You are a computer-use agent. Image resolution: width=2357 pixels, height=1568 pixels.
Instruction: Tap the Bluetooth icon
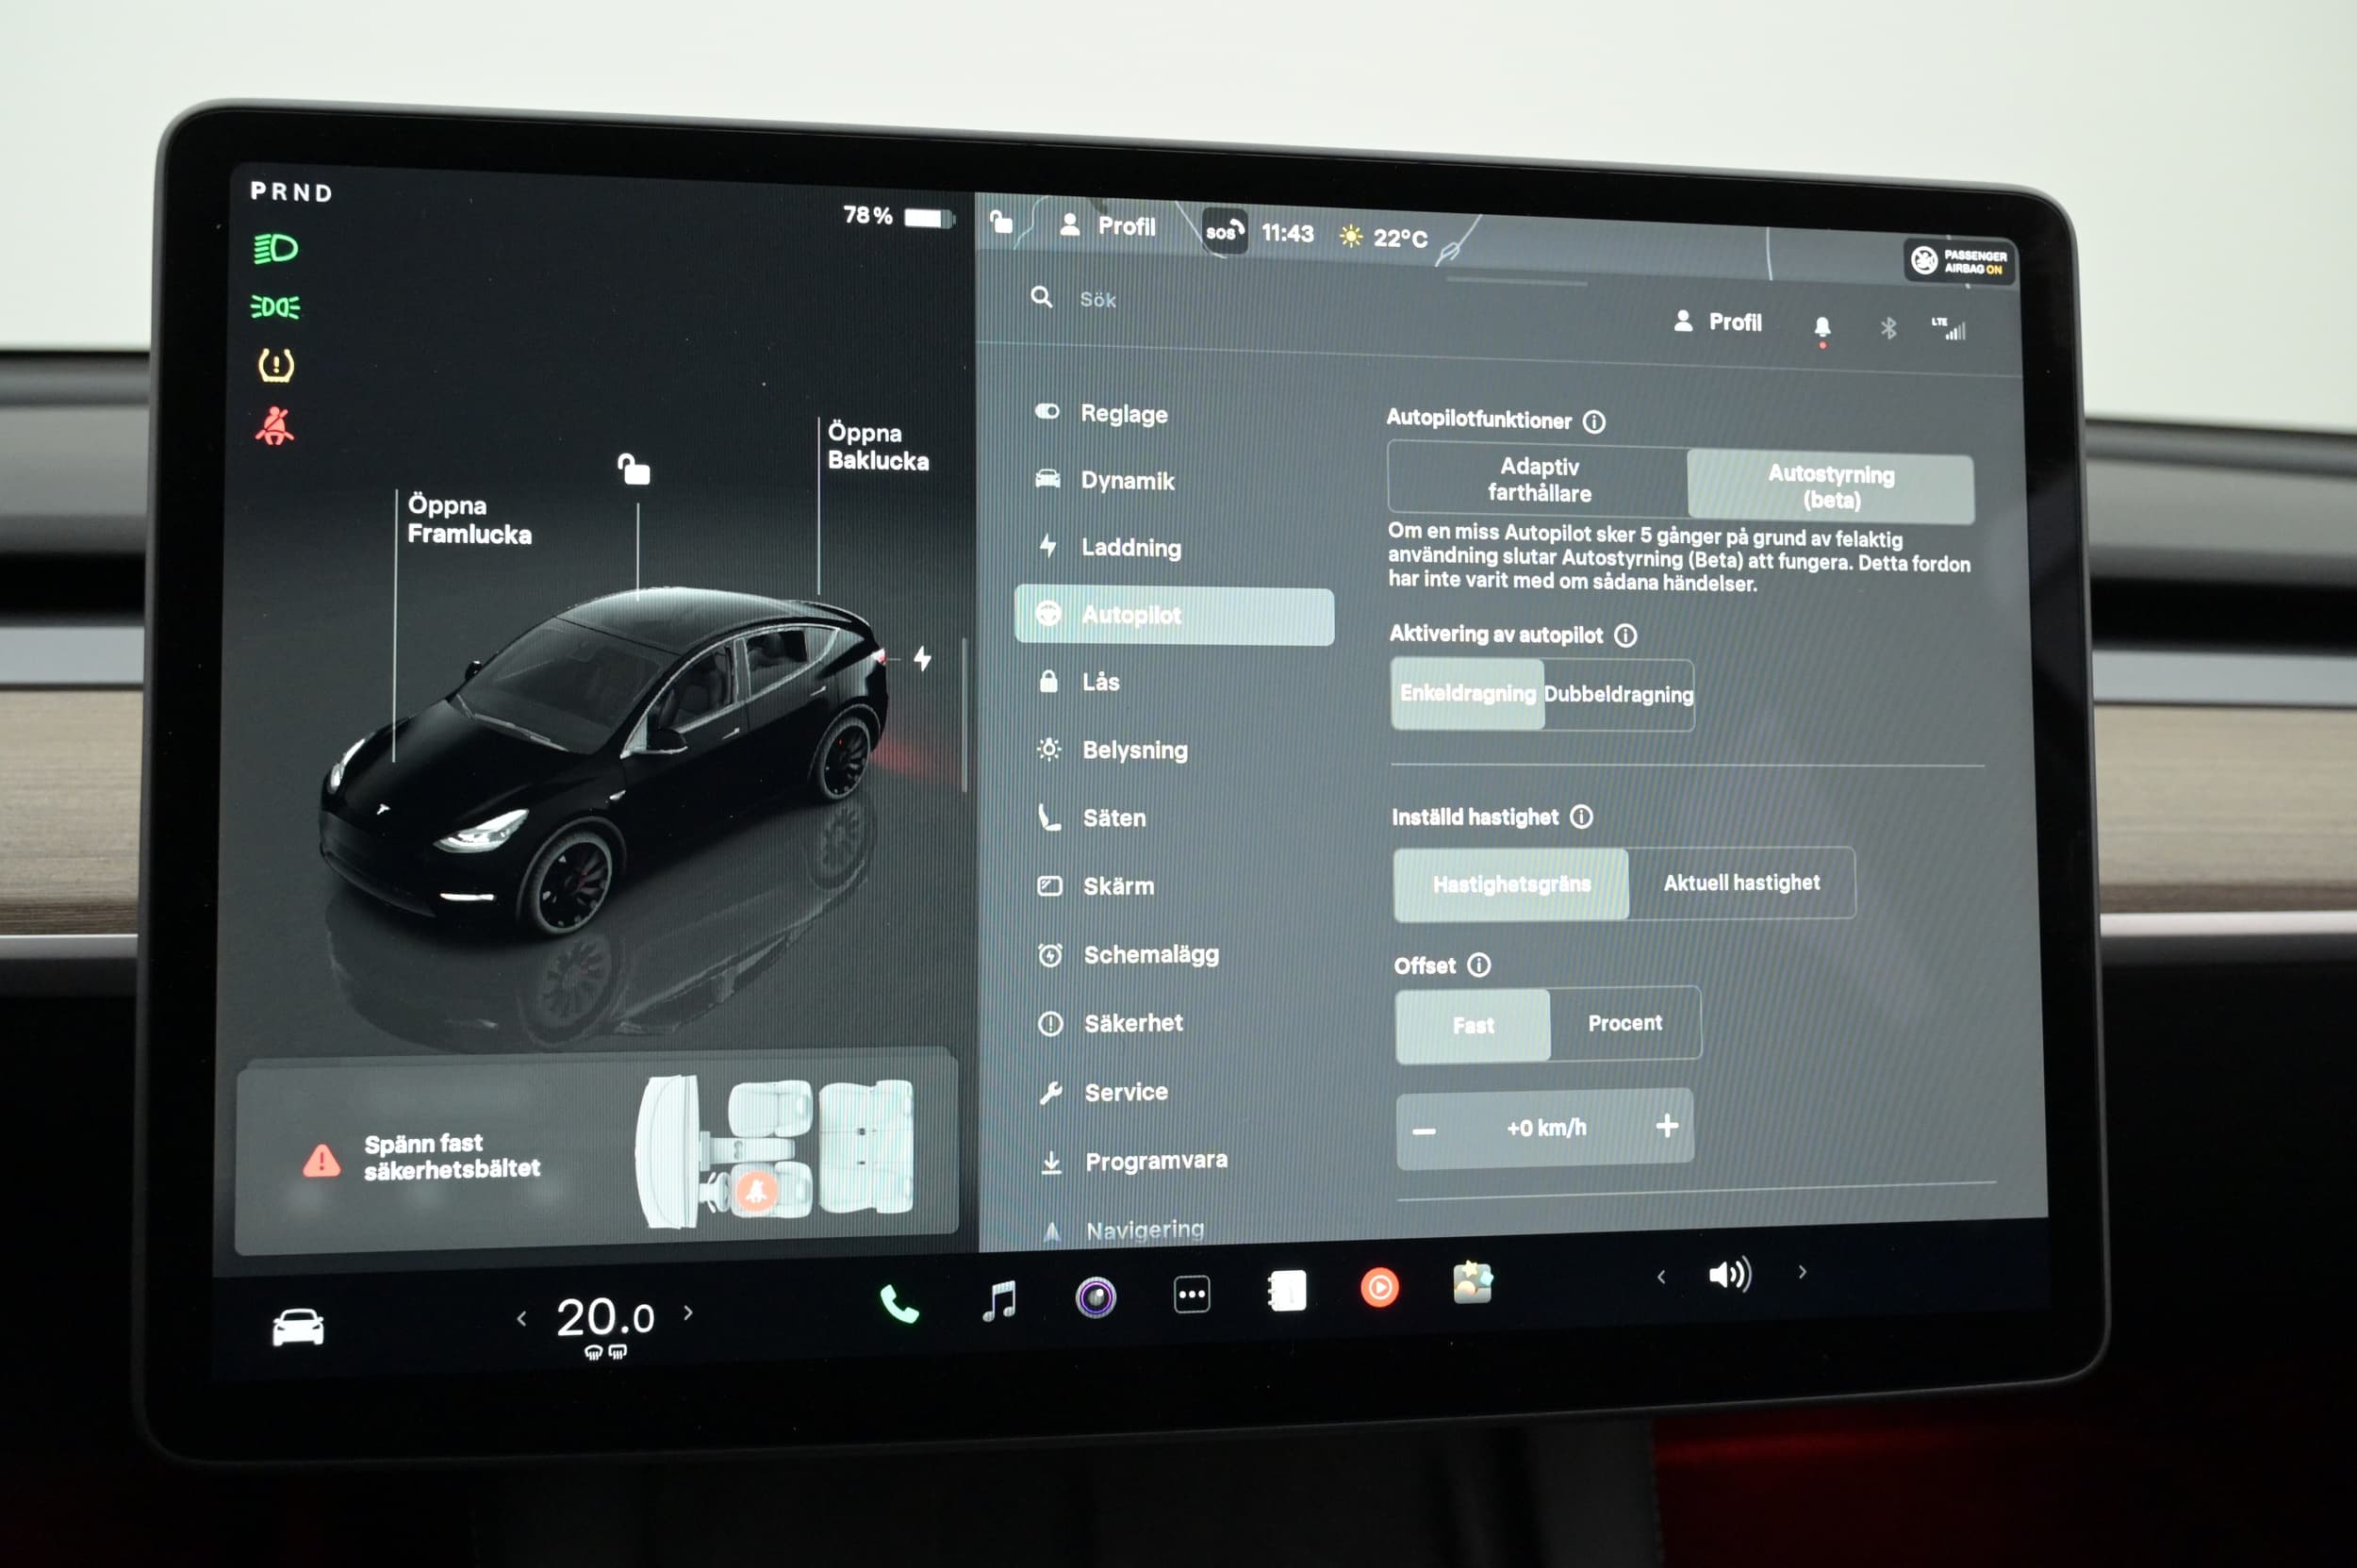[x=1888, y=327]
